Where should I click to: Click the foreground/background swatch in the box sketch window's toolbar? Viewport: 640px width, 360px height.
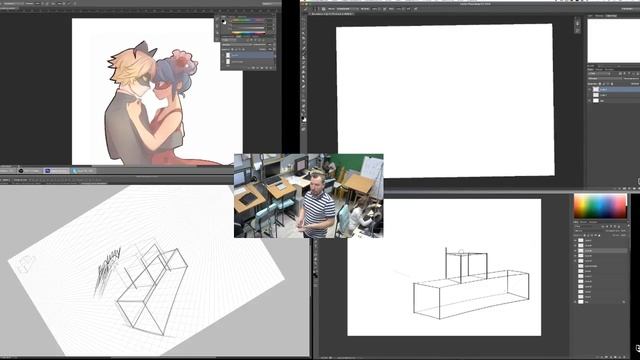[316, 275]
